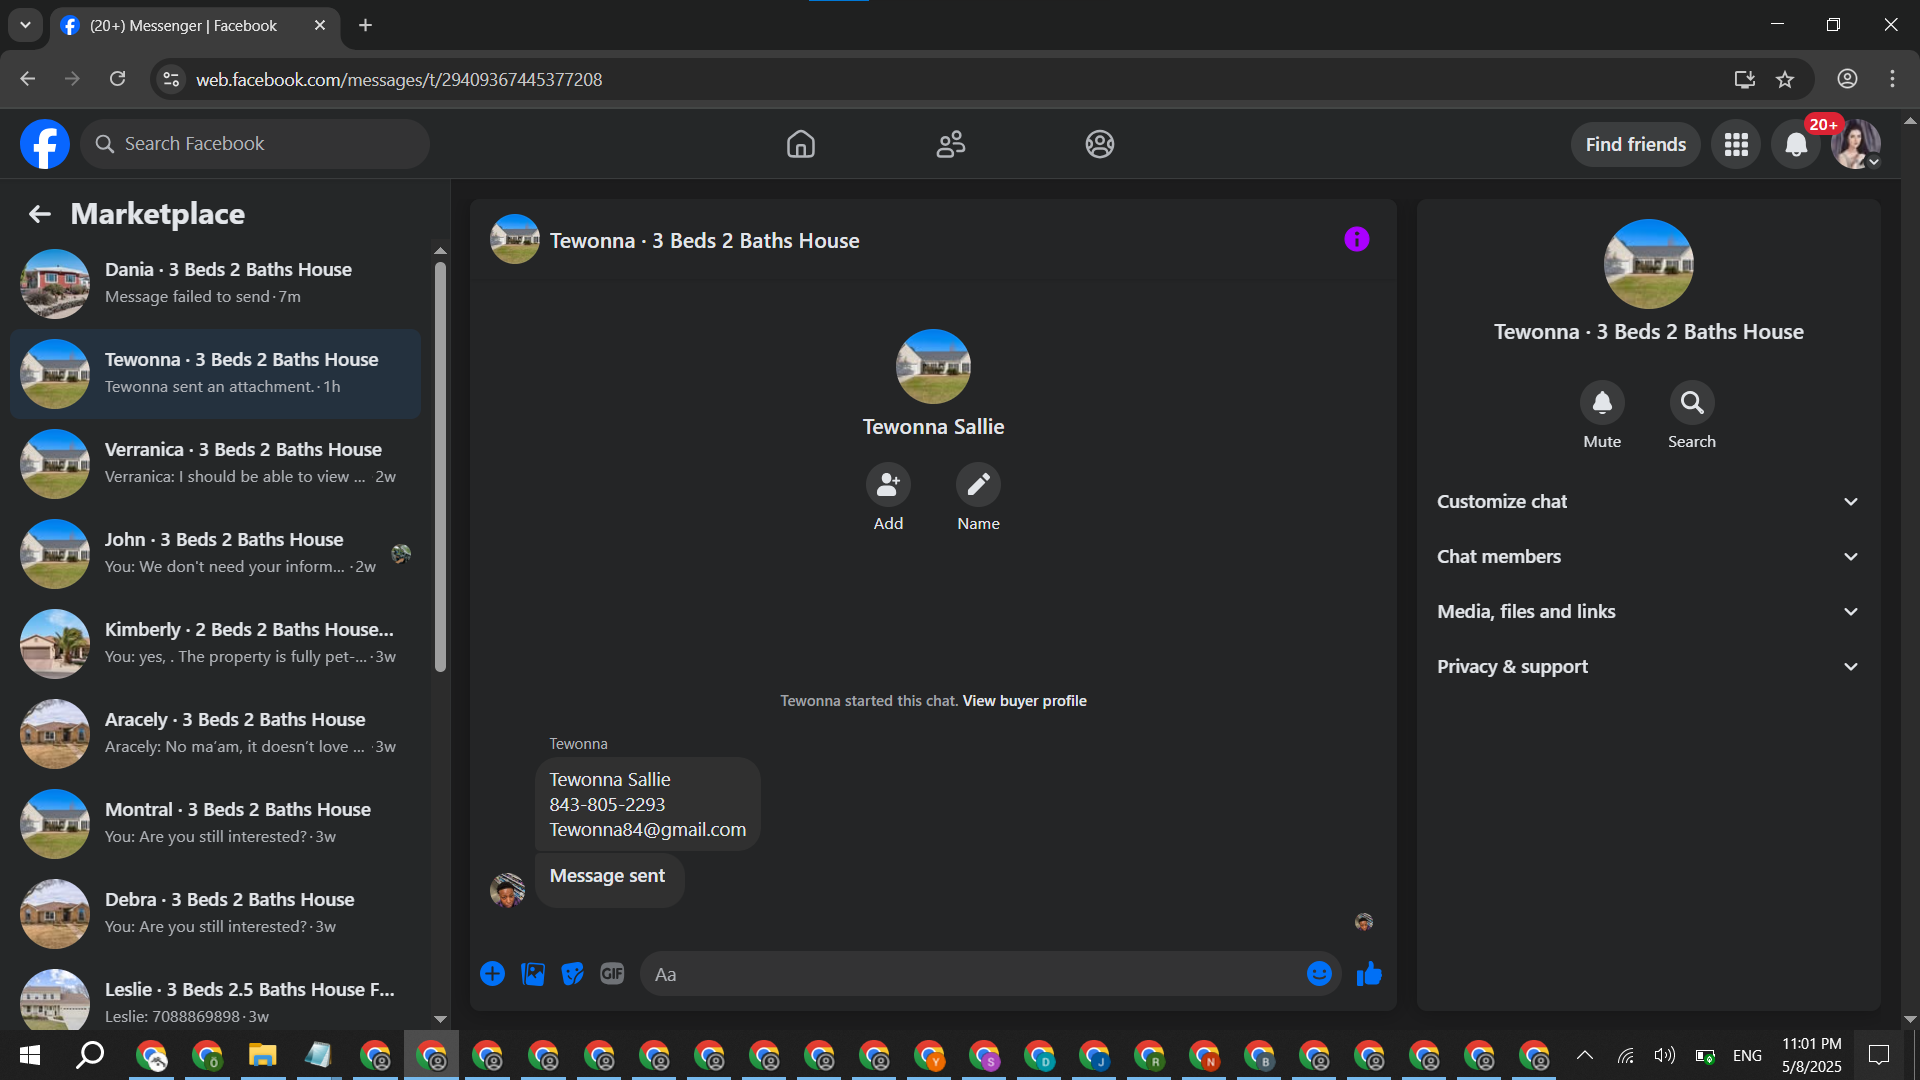
Task: Click the 843-805-2293 phone number text
Action: (x=607, y=804)
